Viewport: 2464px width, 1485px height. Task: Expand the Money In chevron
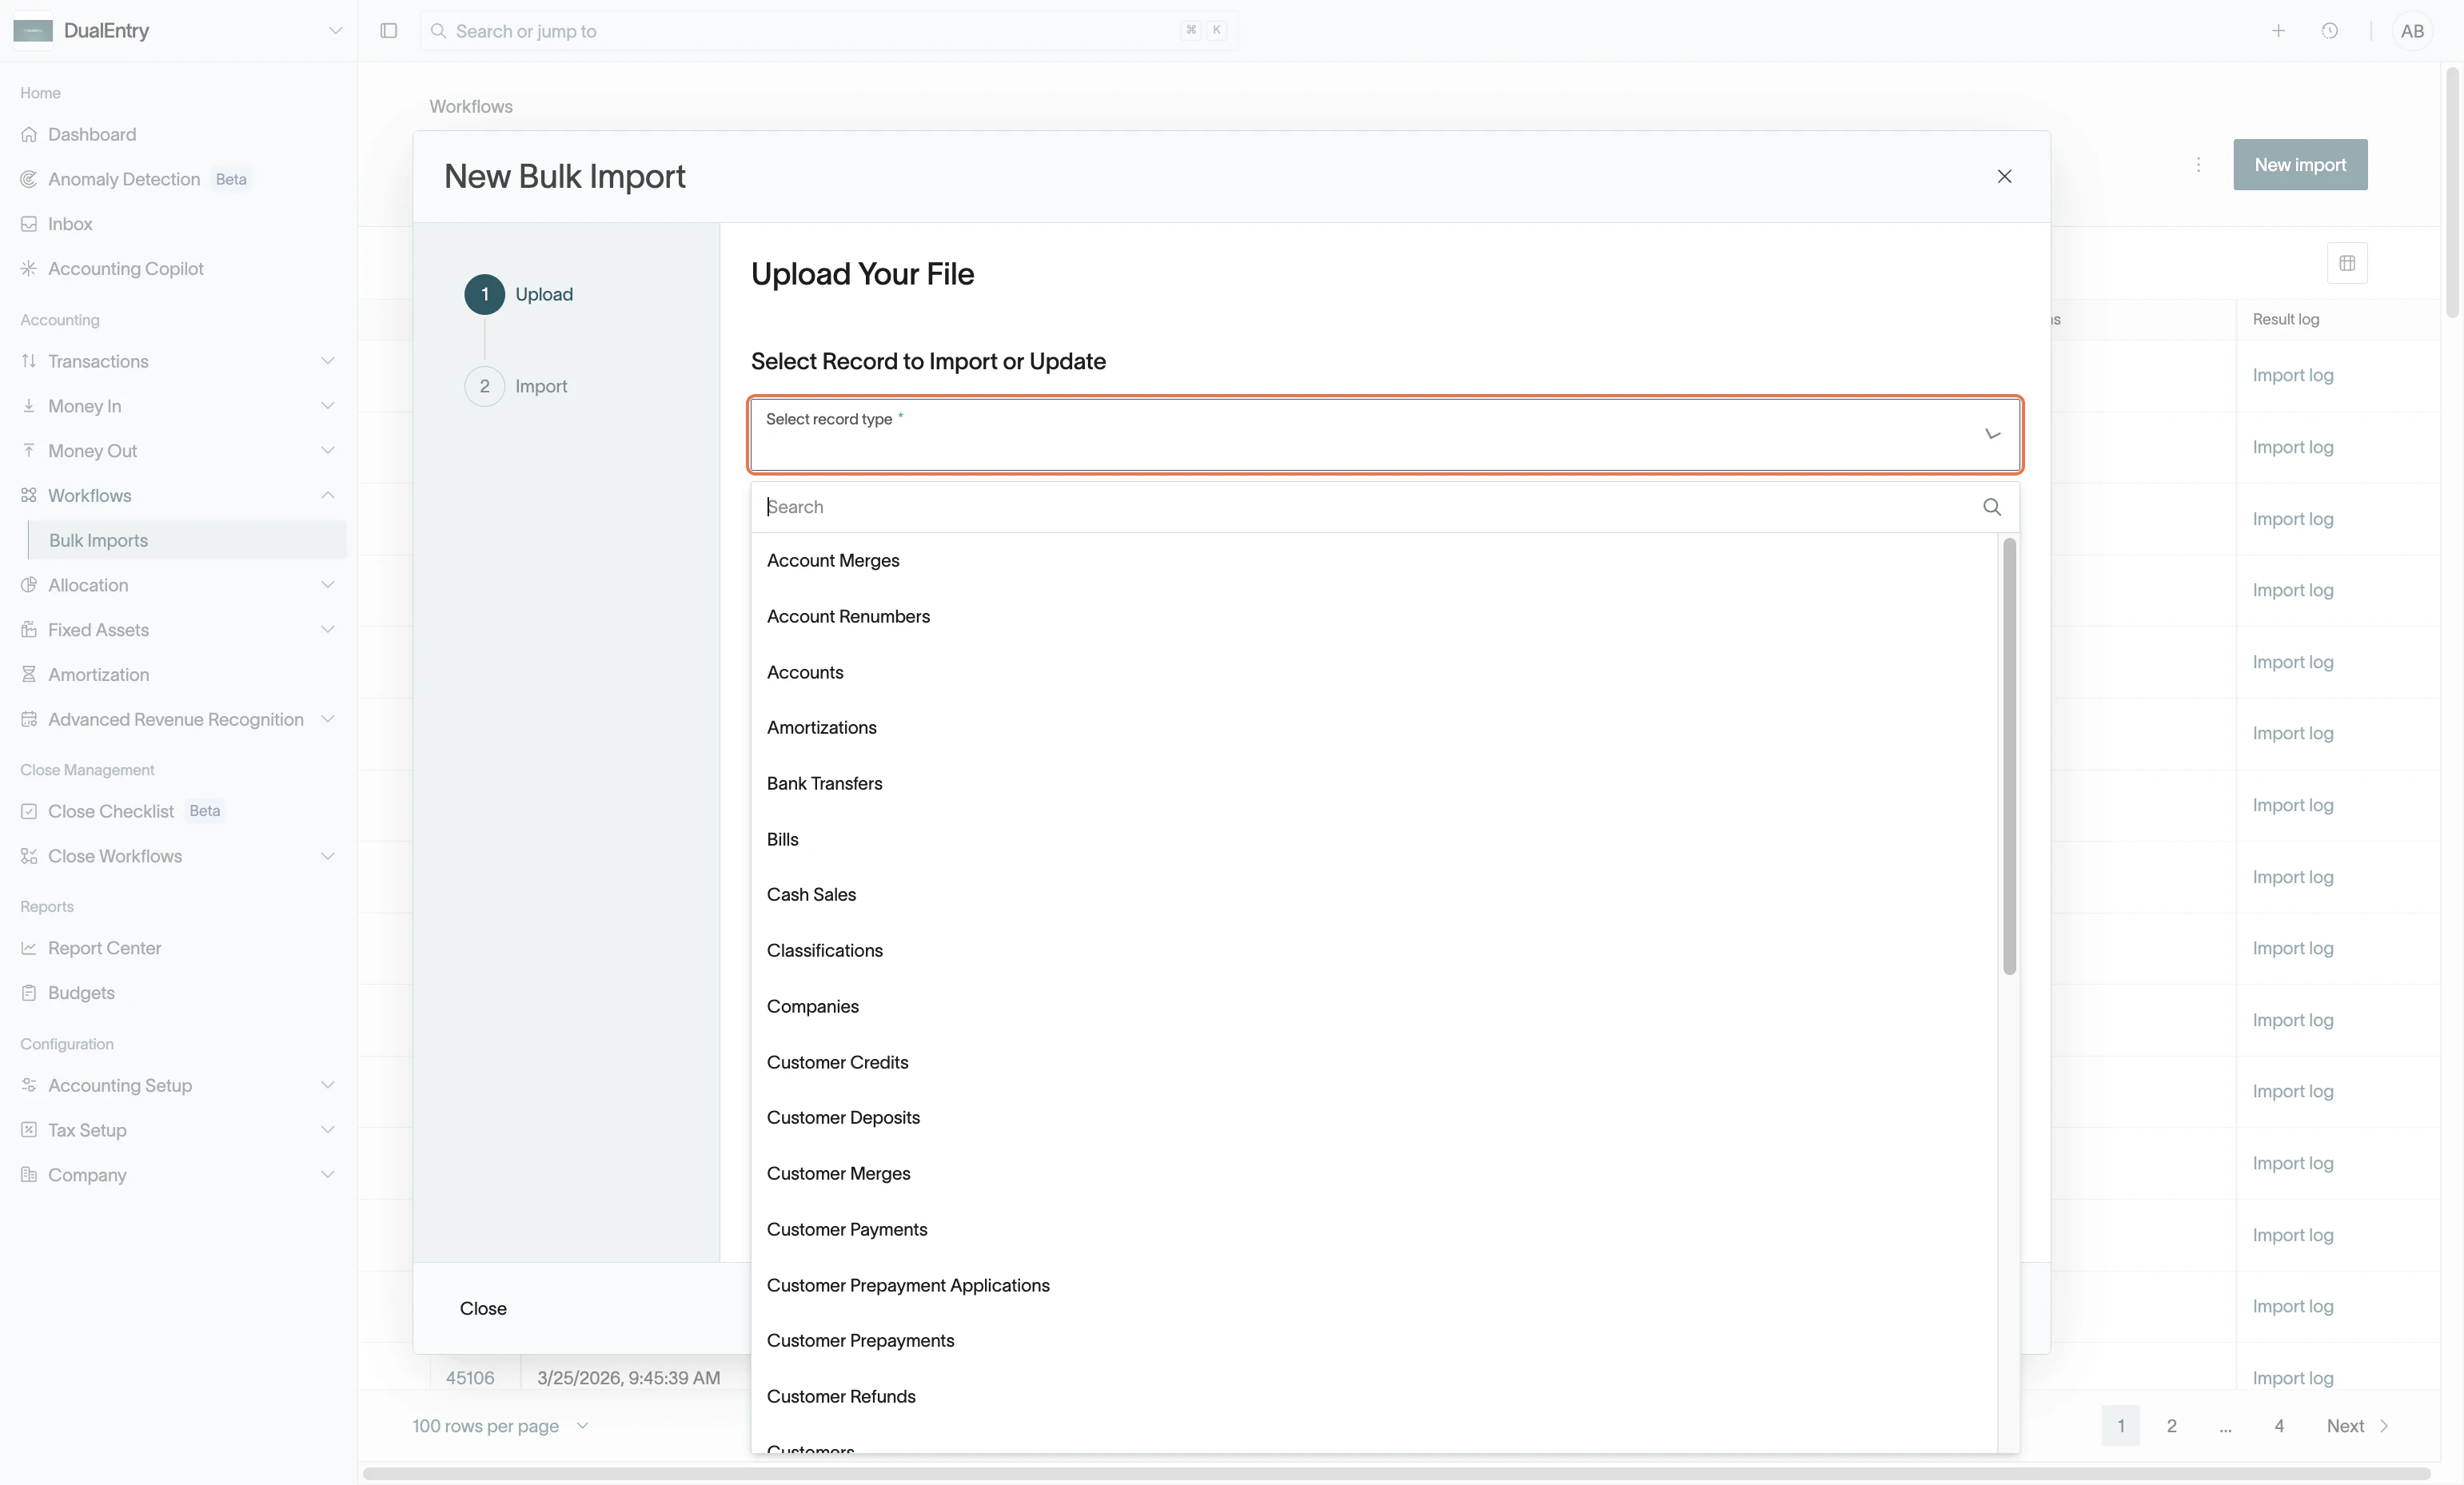(x=328, y=406)
